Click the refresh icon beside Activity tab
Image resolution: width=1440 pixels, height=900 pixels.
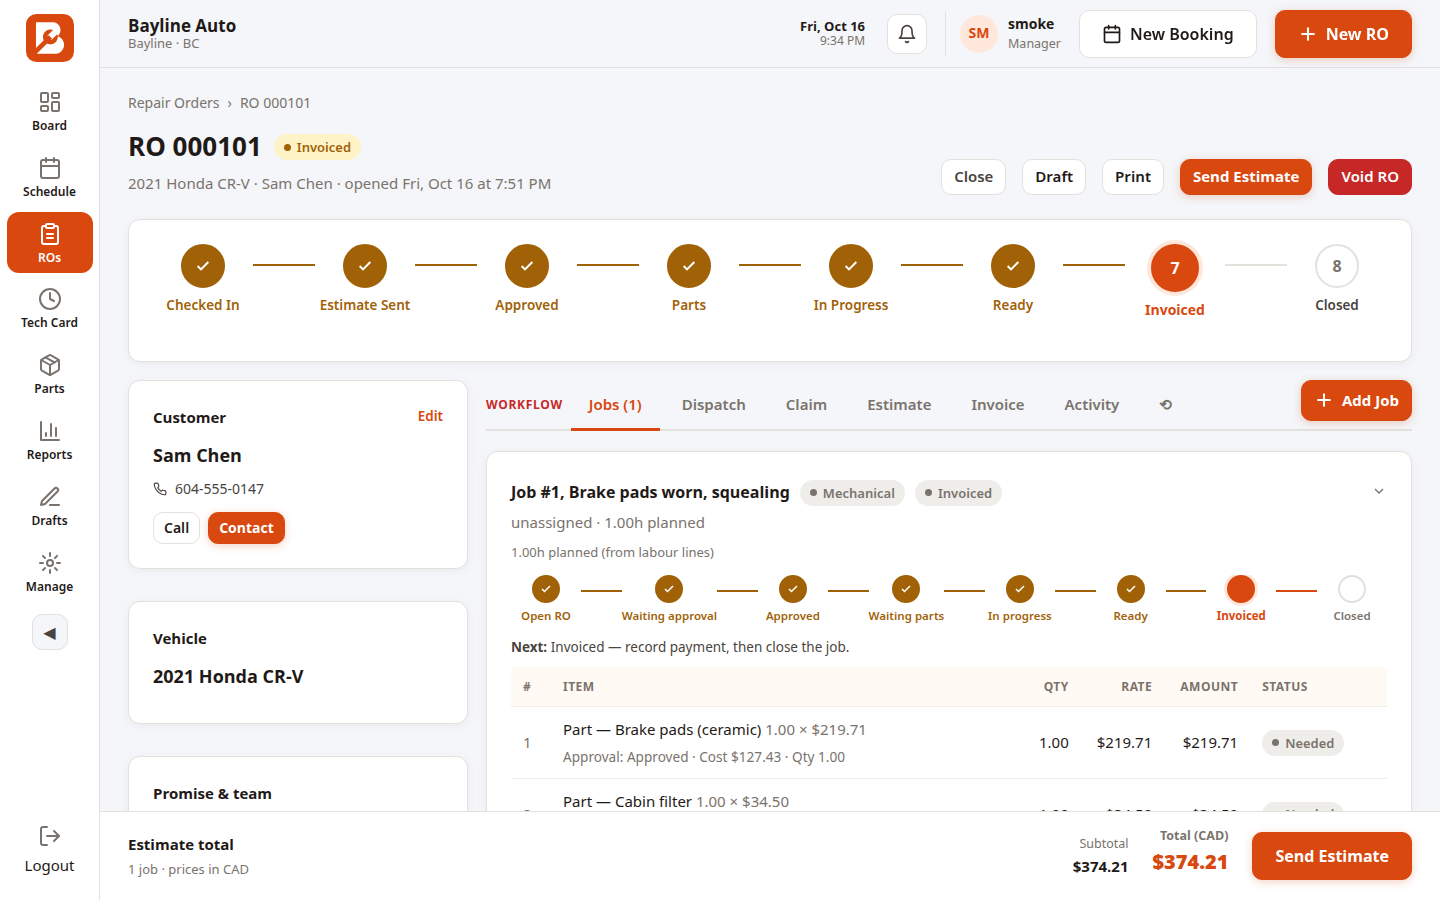[1166, 405]
